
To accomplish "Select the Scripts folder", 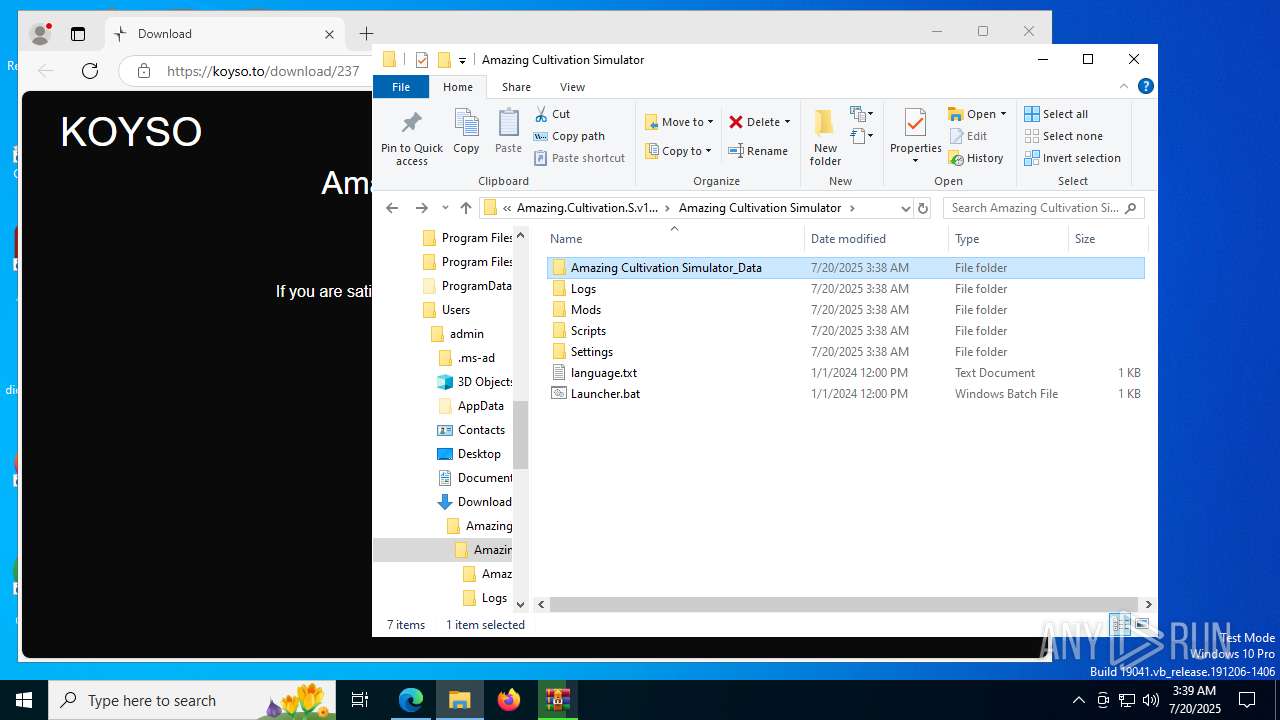I will coord(588,331).
